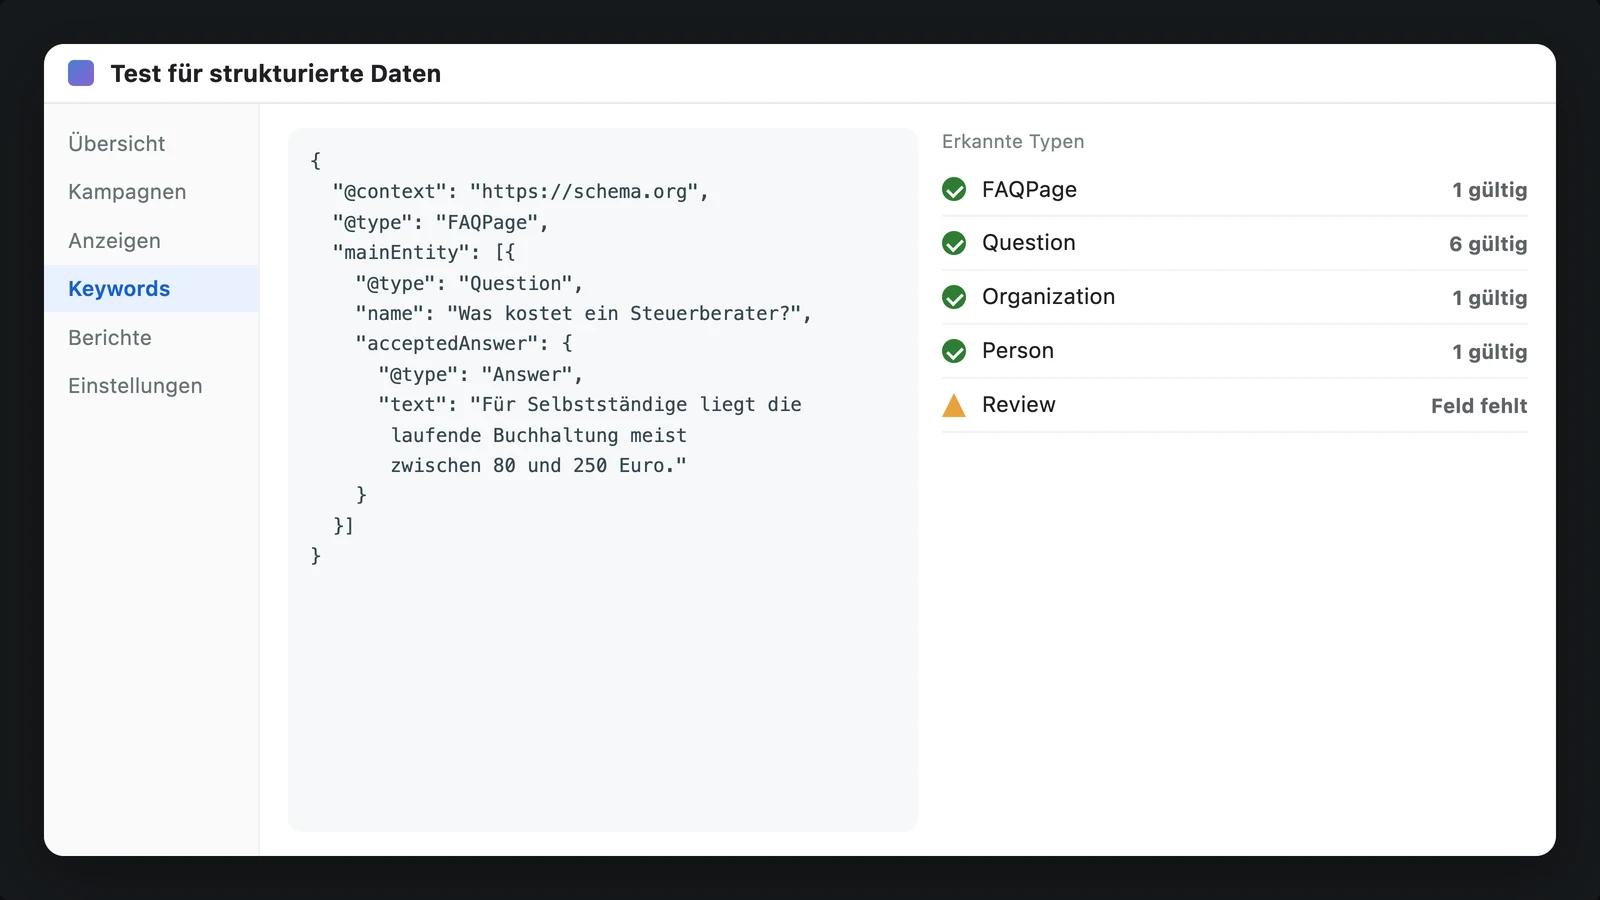The image size is (1600, 900).
Task: Click the 'Was kostet ein Steuerberater?' code line
Action: coord(584,313)
